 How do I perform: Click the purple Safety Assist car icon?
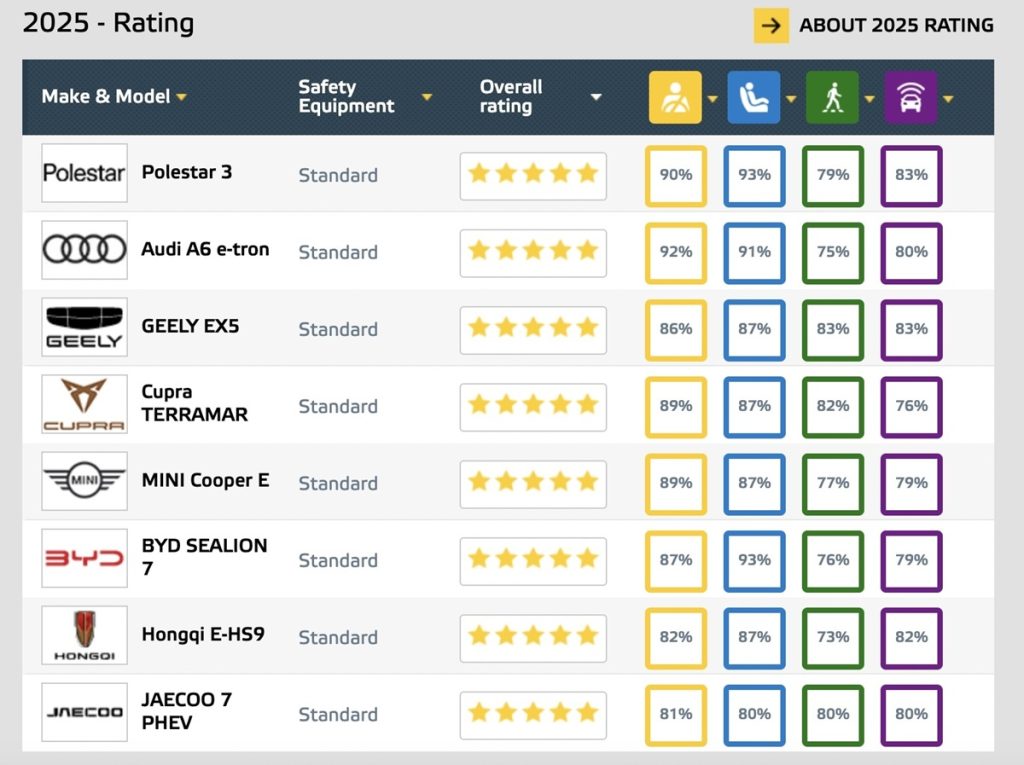coord(910,98)
